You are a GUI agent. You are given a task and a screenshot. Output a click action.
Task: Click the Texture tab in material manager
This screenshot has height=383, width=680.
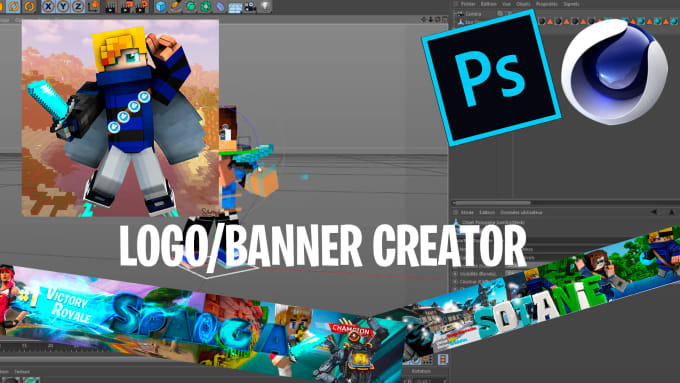[22, 372]
